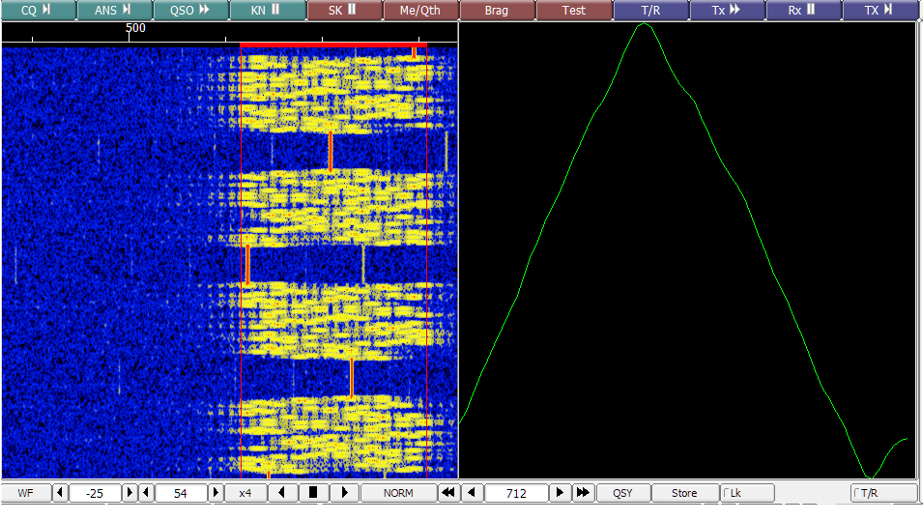Store the current frequency

tap(685, 493)
